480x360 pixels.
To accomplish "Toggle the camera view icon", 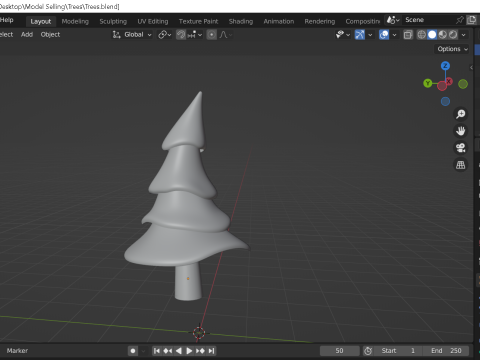I will 461,148.
